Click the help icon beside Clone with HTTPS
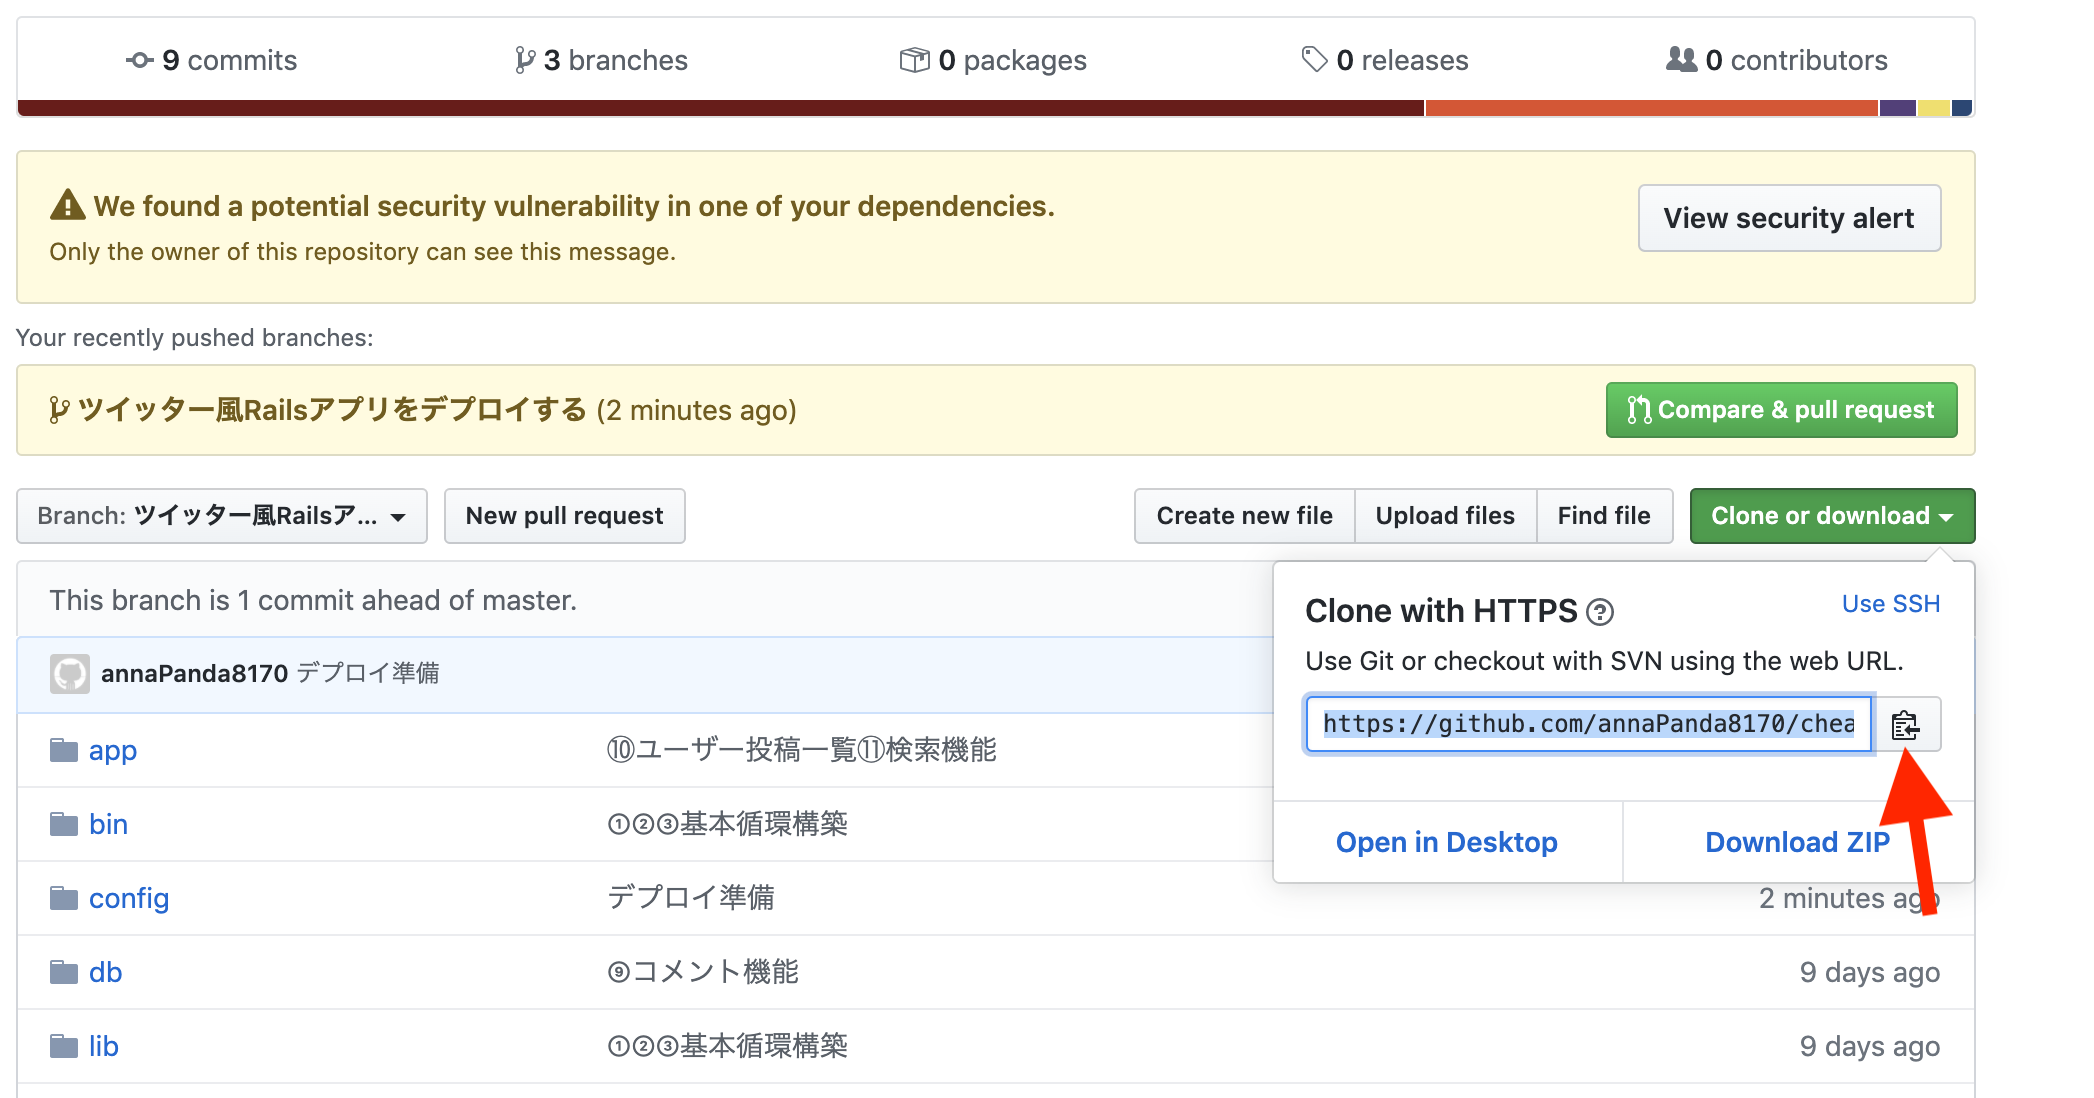The height and width of the screenshot is (1098, 2094). 1600,612
